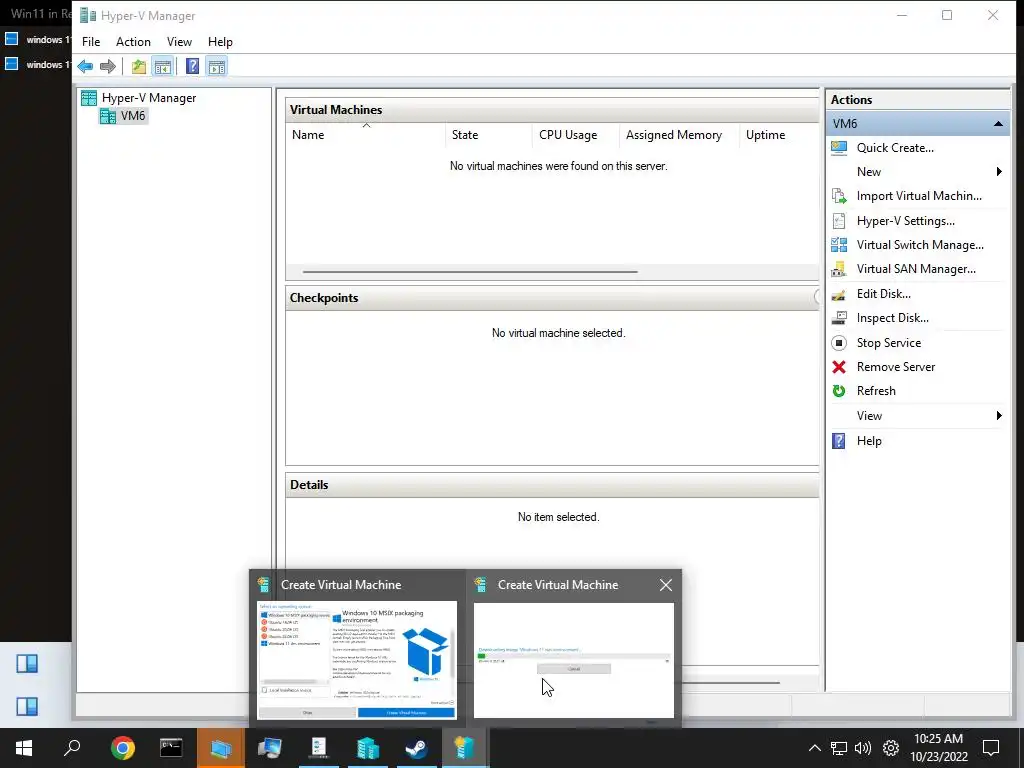
Task: Open Steam from the taskbar
Action: (416, 748)
